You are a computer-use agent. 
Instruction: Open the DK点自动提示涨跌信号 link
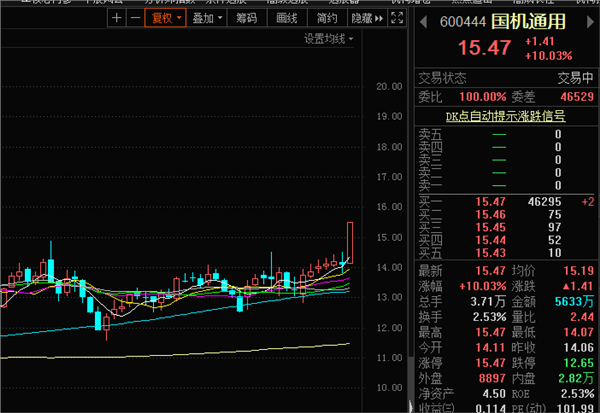click(507, 116)
